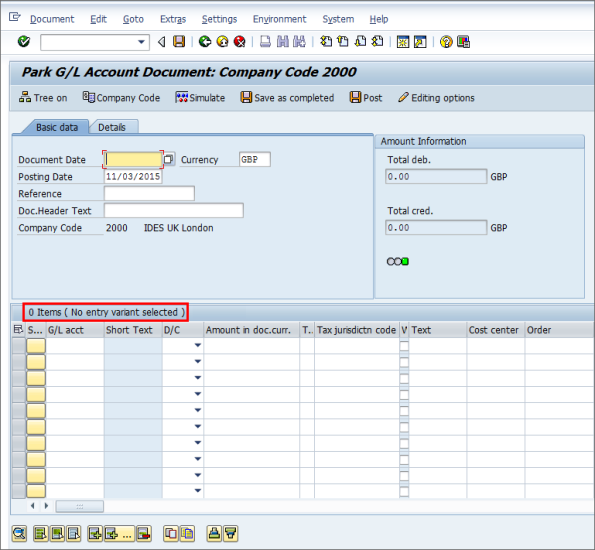Image resolution: width=595 pixels, height=550 pixels.
Task: Click the Find binoculars icon
Action: [x=283, y=41]
